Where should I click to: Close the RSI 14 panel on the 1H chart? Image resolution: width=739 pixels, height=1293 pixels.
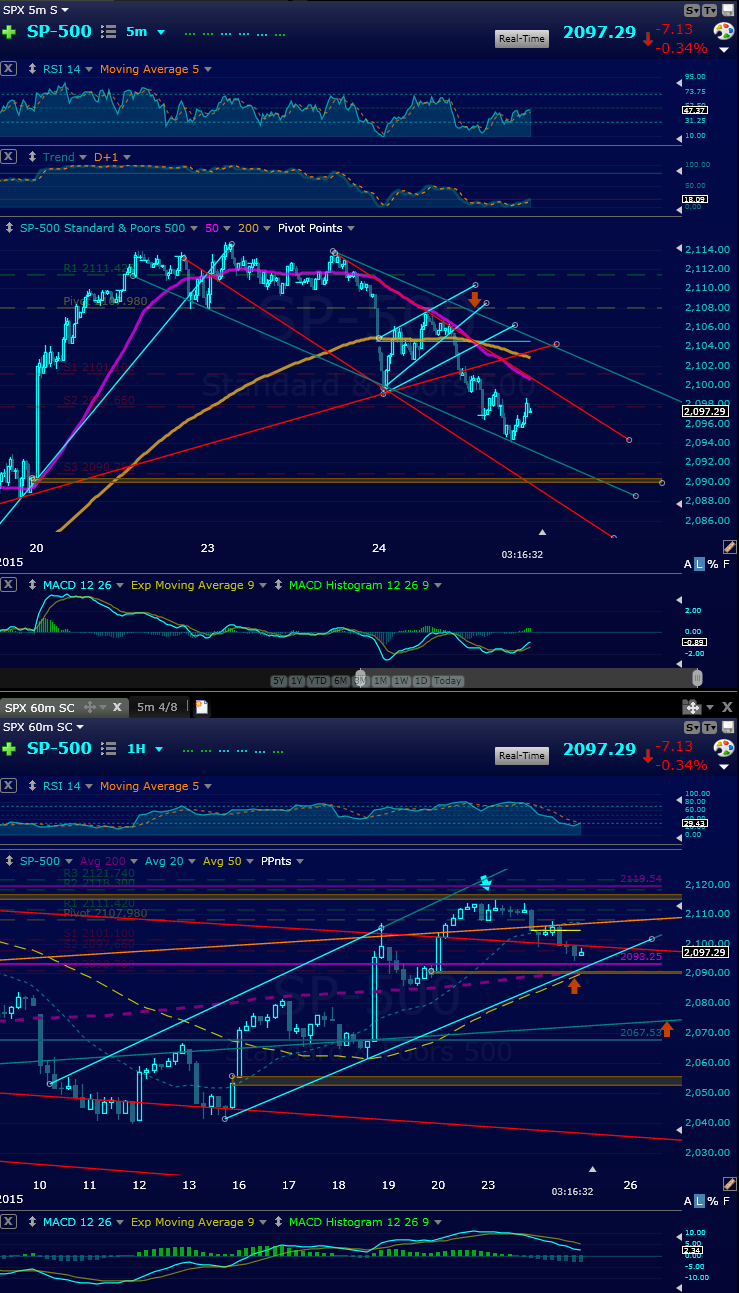[x=8, y=786]
